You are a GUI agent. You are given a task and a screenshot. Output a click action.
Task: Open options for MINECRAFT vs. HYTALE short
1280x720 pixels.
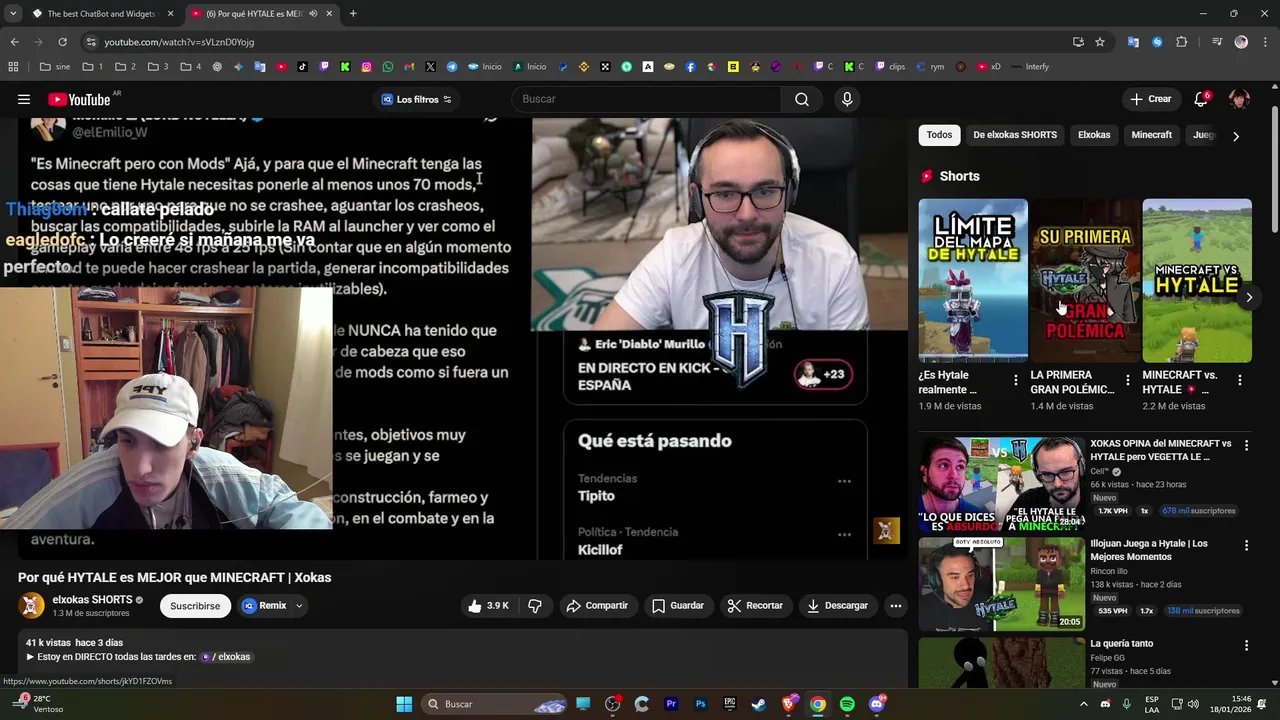click(1239, 380)
